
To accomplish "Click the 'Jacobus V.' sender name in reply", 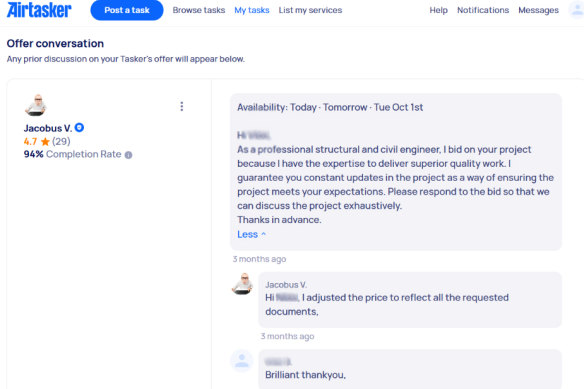I will click(286, 285).
